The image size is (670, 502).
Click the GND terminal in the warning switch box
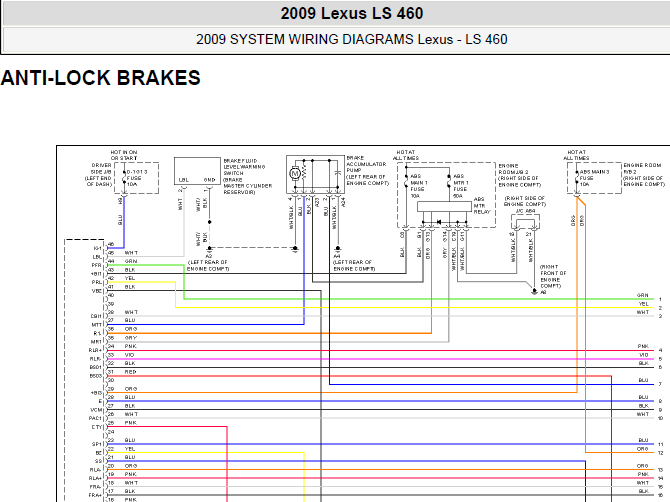pyautogui.click(x=209, y=180)
